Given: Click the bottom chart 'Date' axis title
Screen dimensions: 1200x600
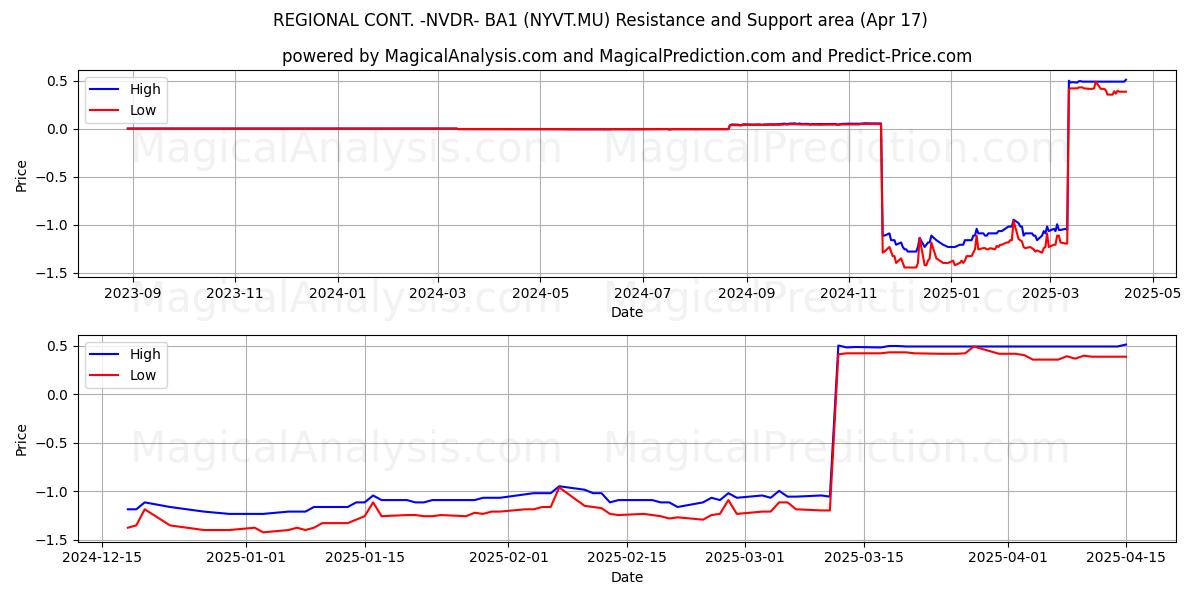Looking at the screenshot, I should pos(627,577).
